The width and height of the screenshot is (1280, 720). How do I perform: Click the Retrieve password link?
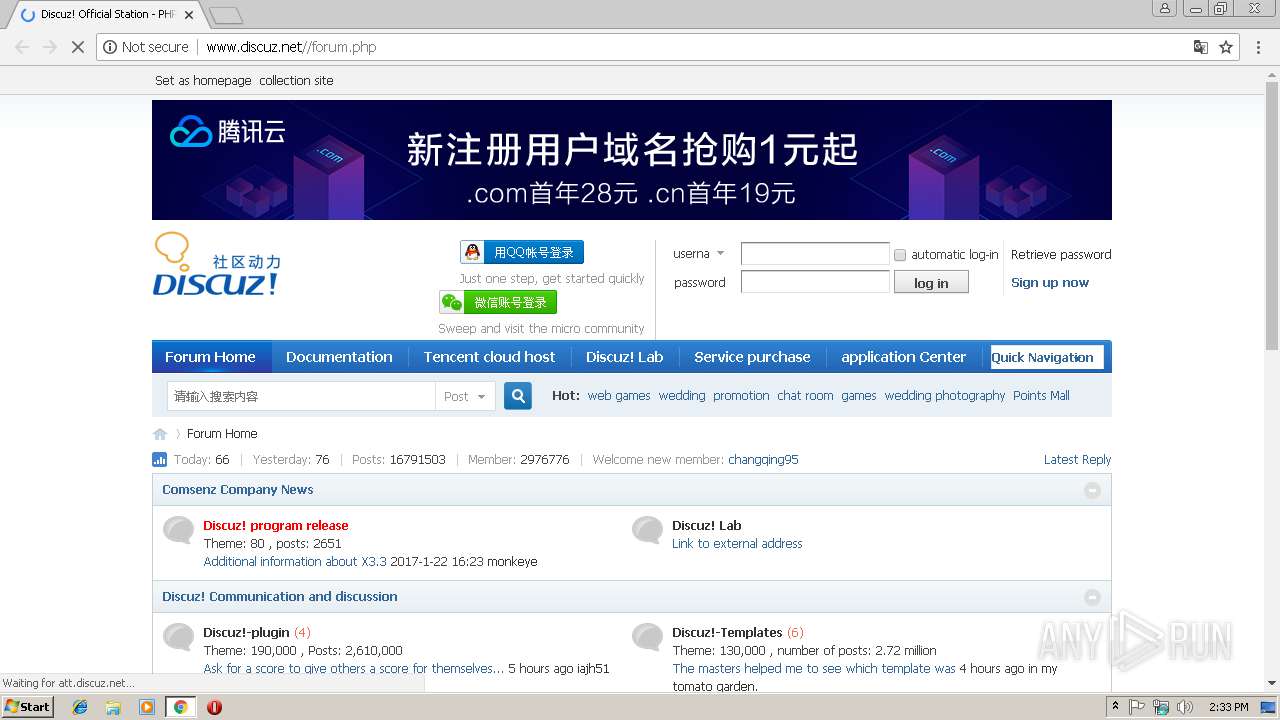click(x=1060, y=255)
